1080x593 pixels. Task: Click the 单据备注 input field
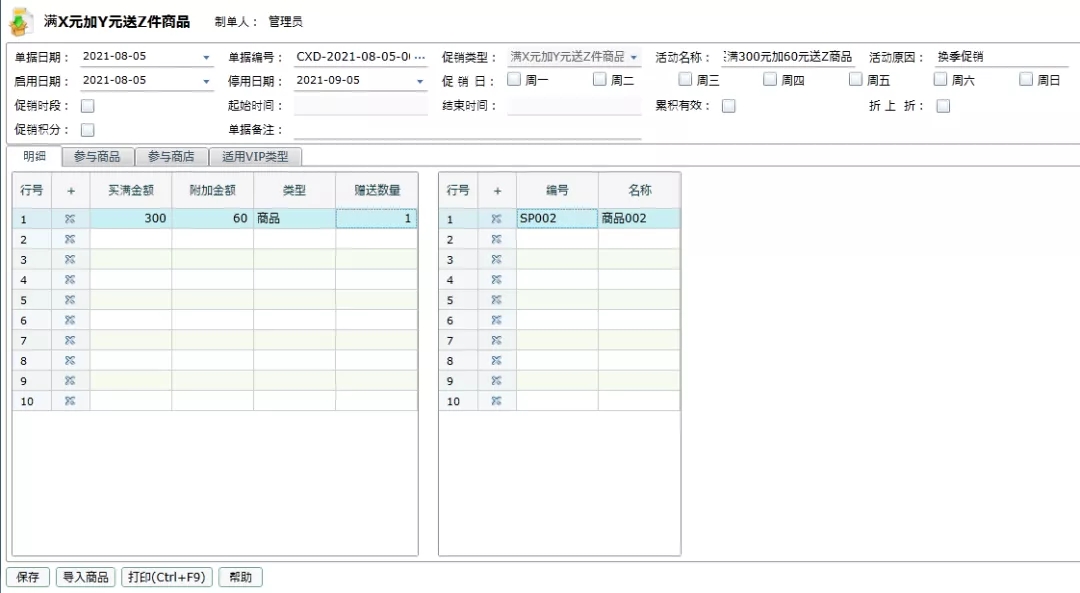467,129
